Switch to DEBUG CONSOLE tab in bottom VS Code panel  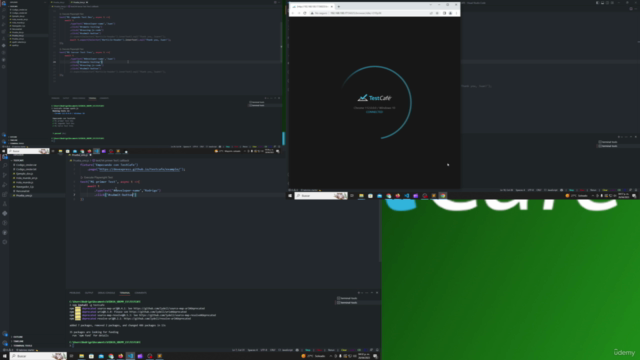pos(107,293)
